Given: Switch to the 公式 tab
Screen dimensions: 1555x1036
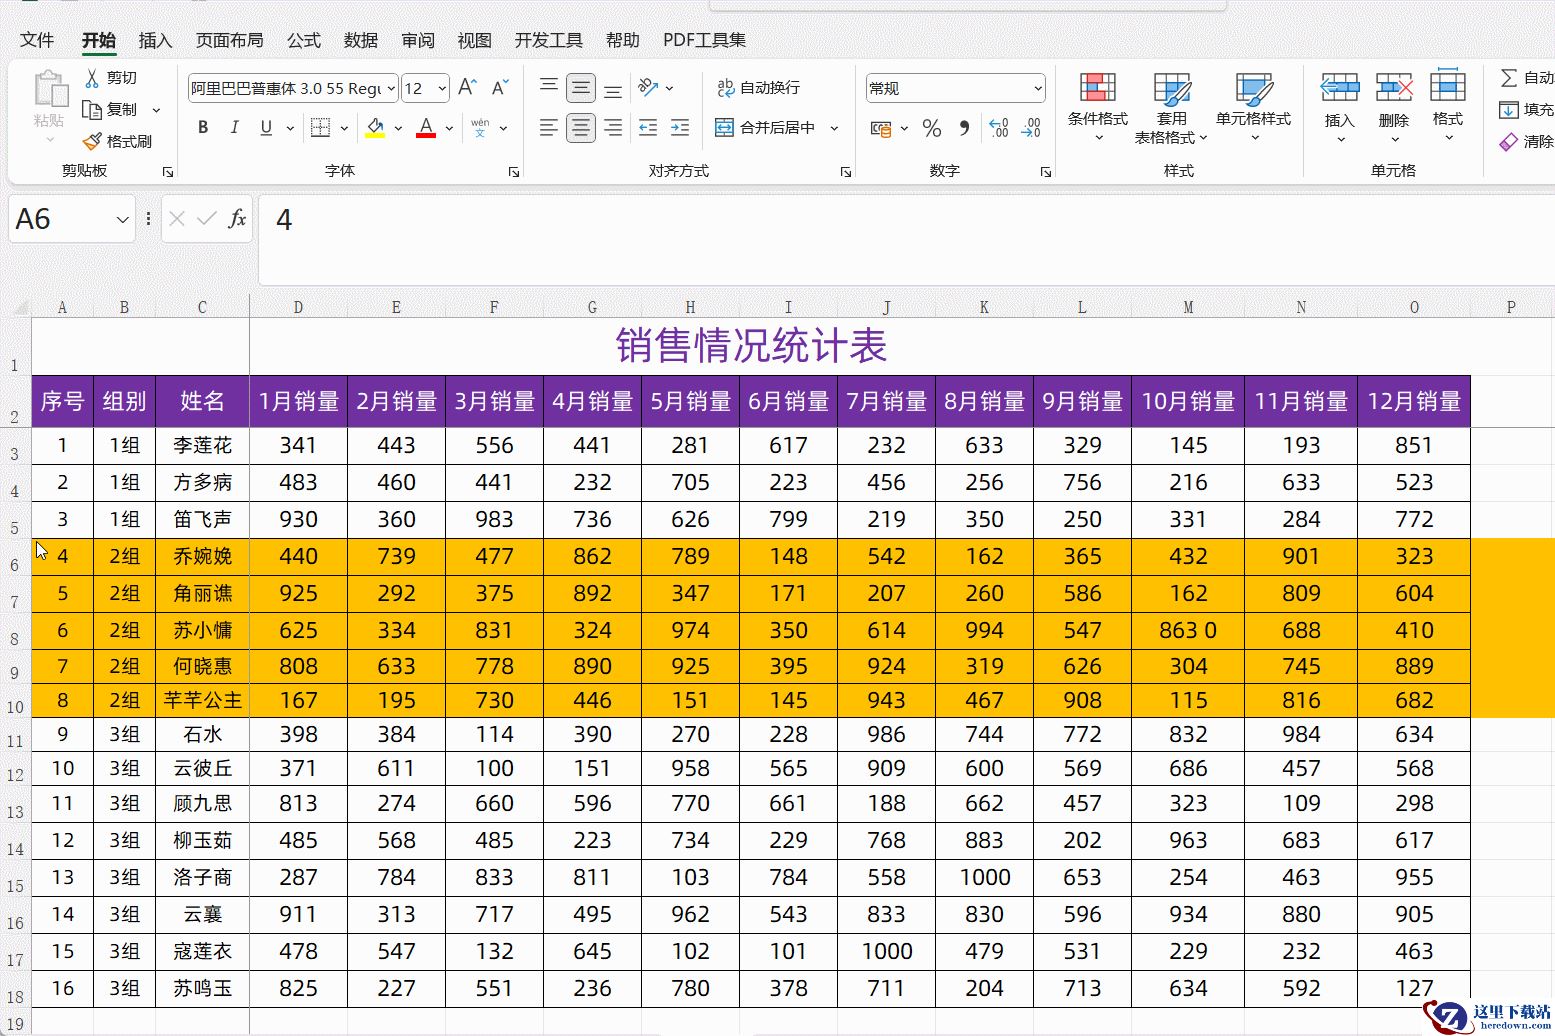Looking at the screenshot, I should coord(304,40).
